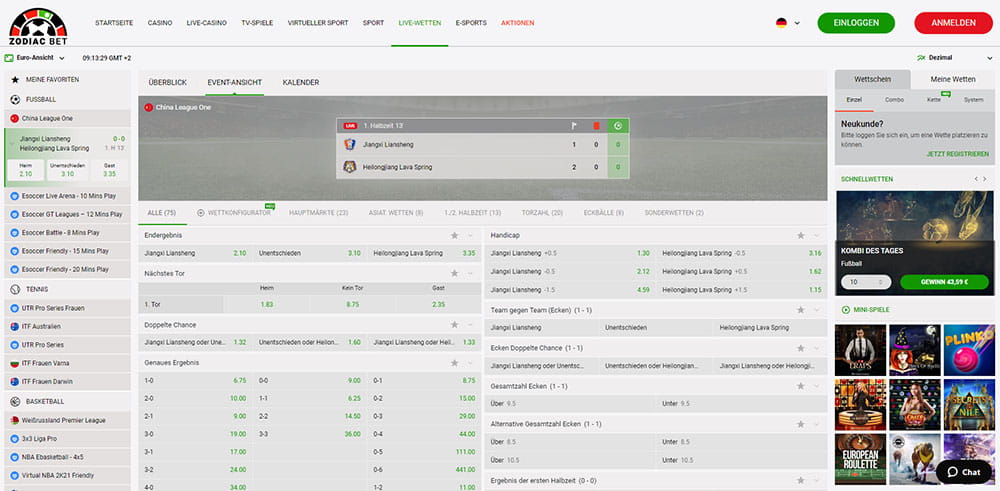Bet Unentschieden at 3.10 in Endergebnis

[310, 253]
